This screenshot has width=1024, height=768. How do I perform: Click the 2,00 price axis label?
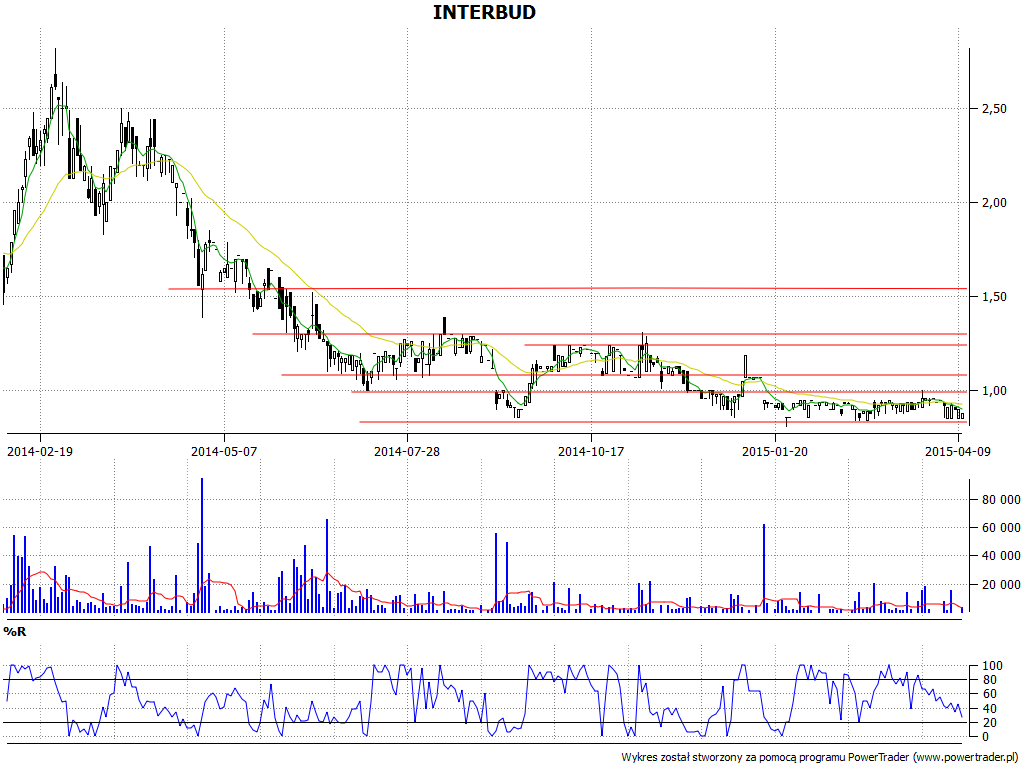994,202
